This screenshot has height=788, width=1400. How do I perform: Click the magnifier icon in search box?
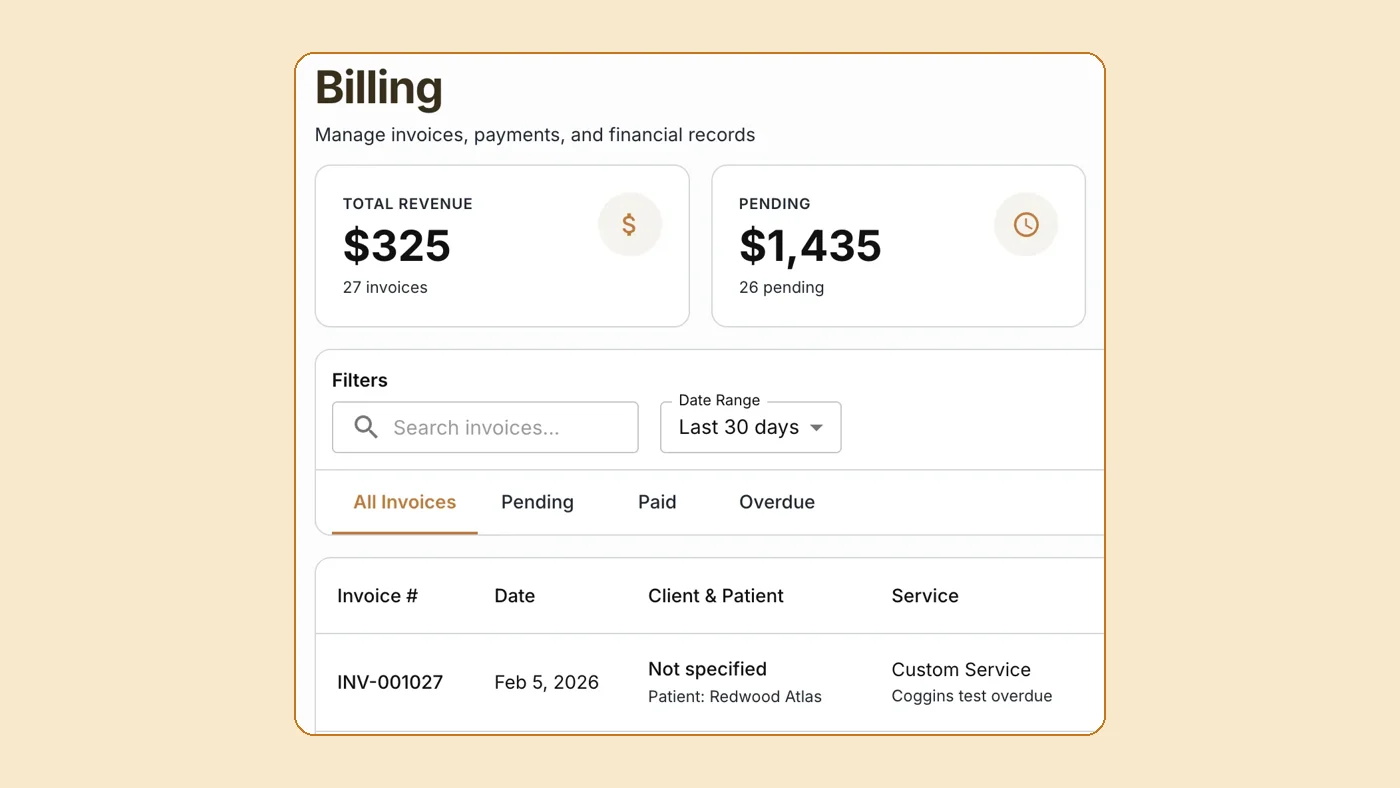click(x=366, y=427)
